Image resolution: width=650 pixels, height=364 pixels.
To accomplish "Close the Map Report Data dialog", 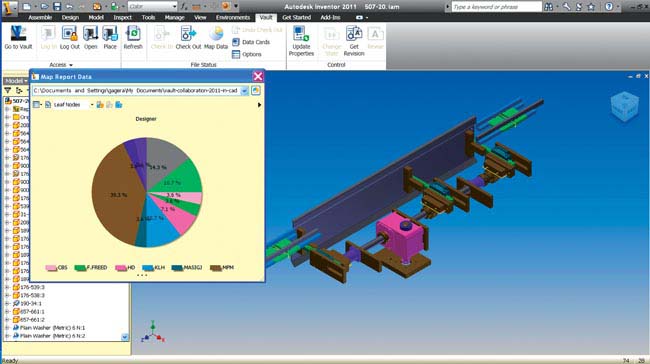I will pyautogui.click(x=258, y=76).
